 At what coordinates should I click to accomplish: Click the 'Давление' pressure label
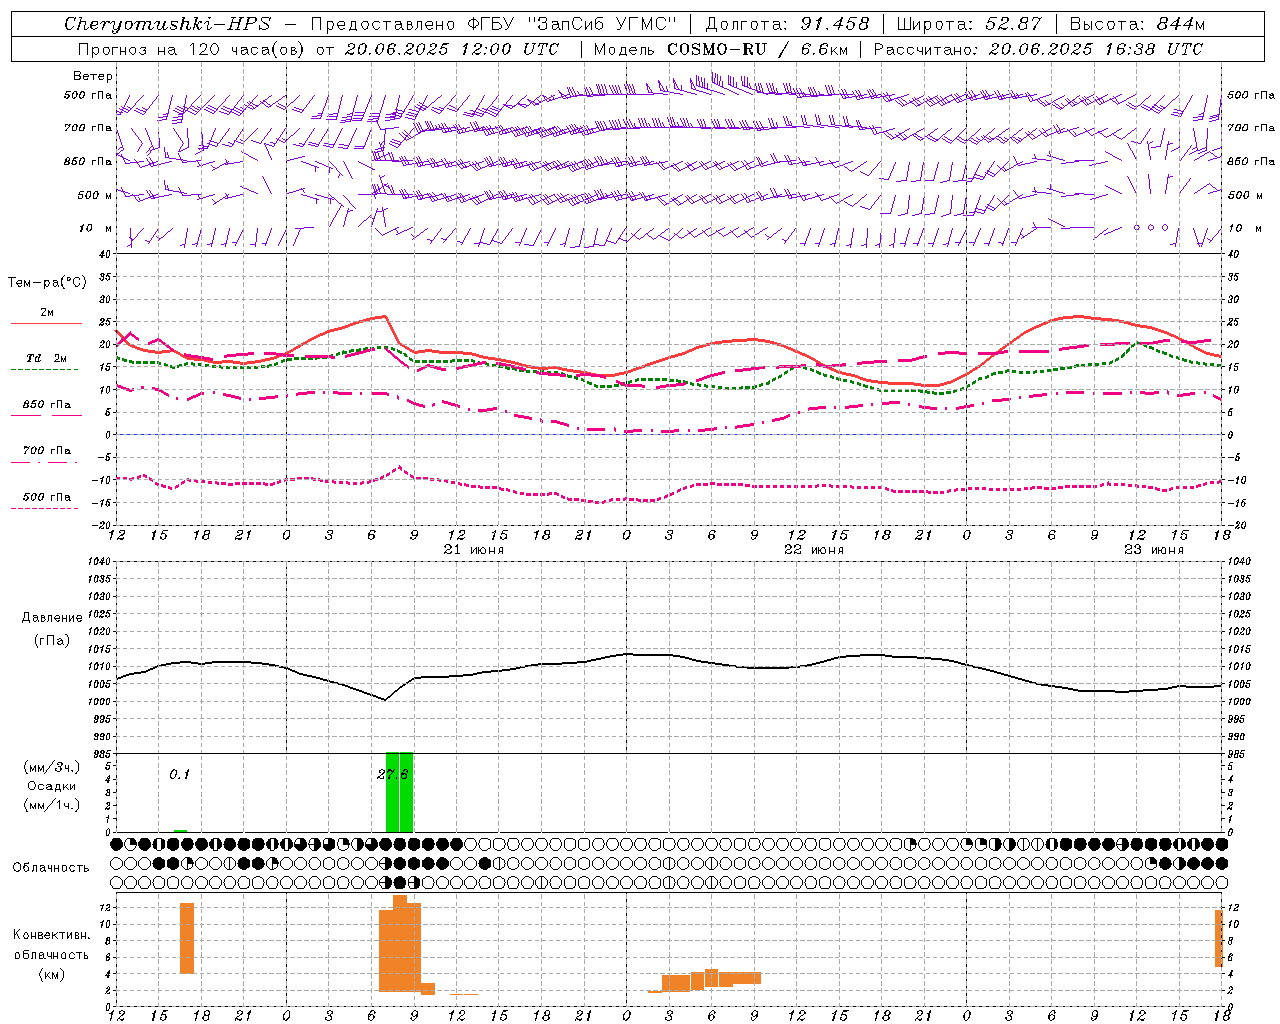[x=52, y=618]
